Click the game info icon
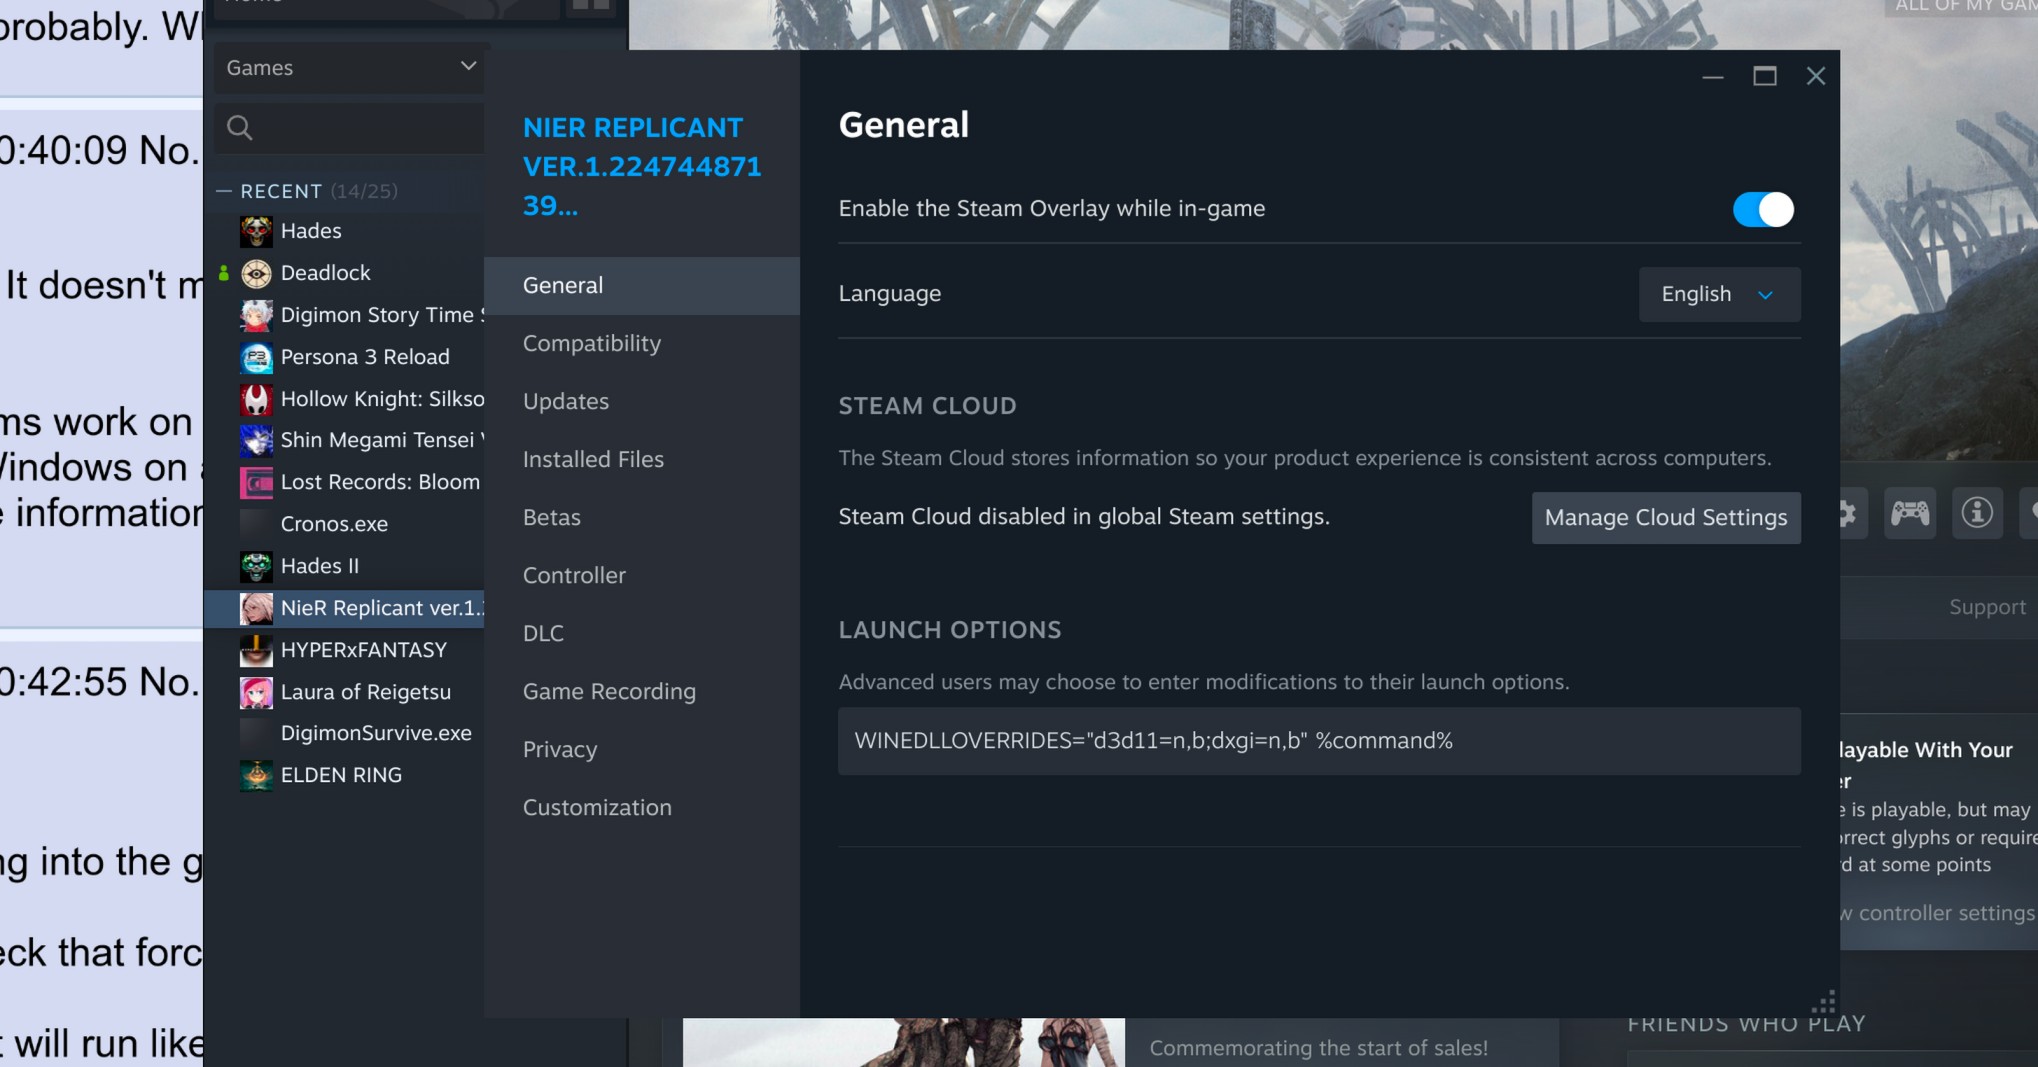 tap(1977, 514)
